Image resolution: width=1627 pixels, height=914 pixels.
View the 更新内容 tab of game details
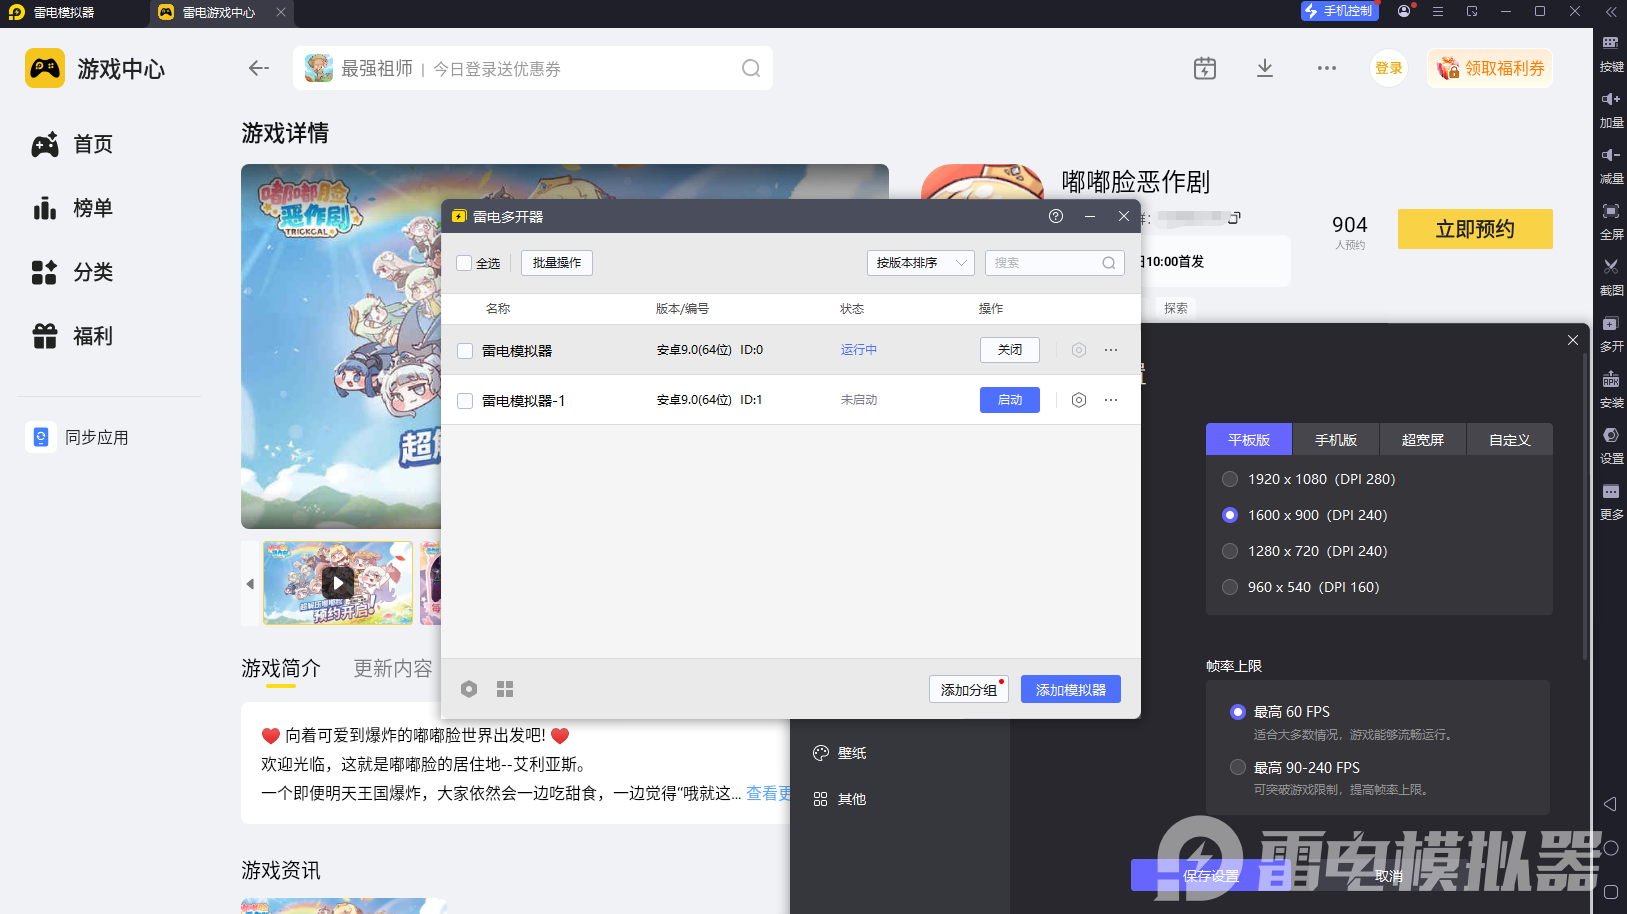(x=392, y=668)
